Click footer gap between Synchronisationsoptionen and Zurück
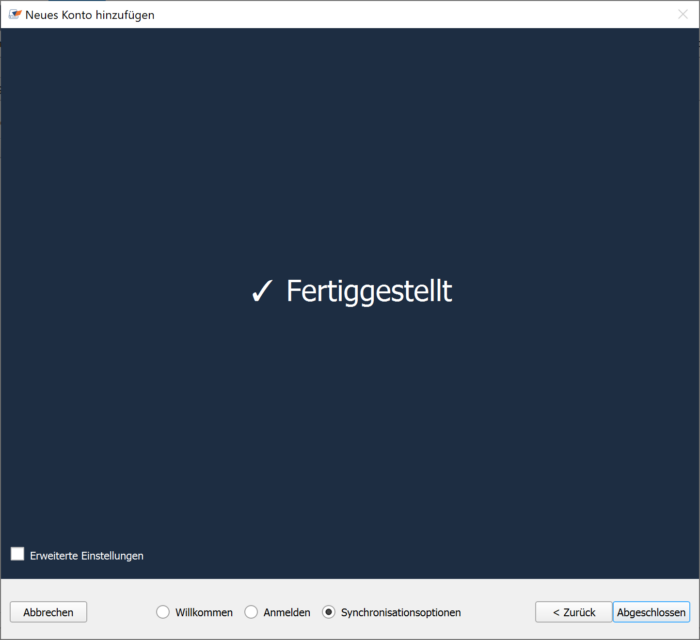Viewport: 700px width, 640px height. click(x=498, y=612)
